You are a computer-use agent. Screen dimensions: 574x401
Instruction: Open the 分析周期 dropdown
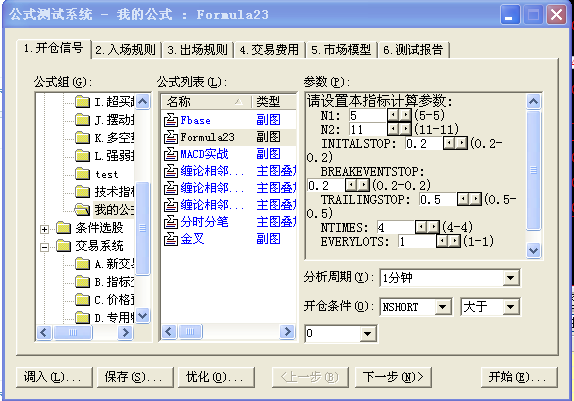tap(511, 278)
